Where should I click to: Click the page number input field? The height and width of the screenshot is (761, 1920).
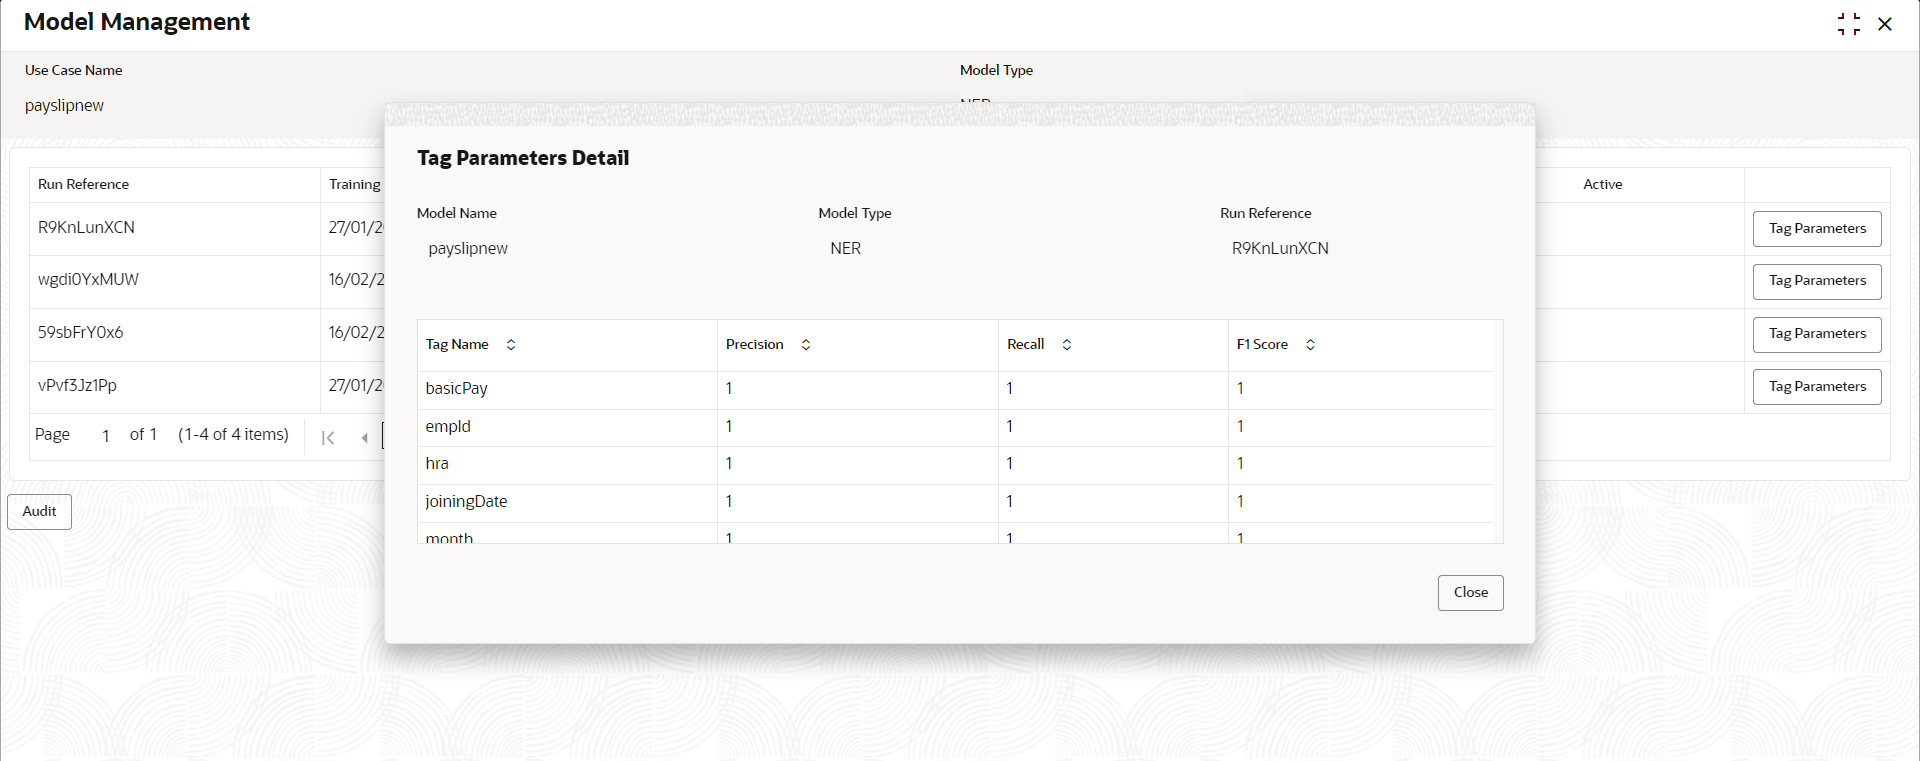(x=106, y=436)
